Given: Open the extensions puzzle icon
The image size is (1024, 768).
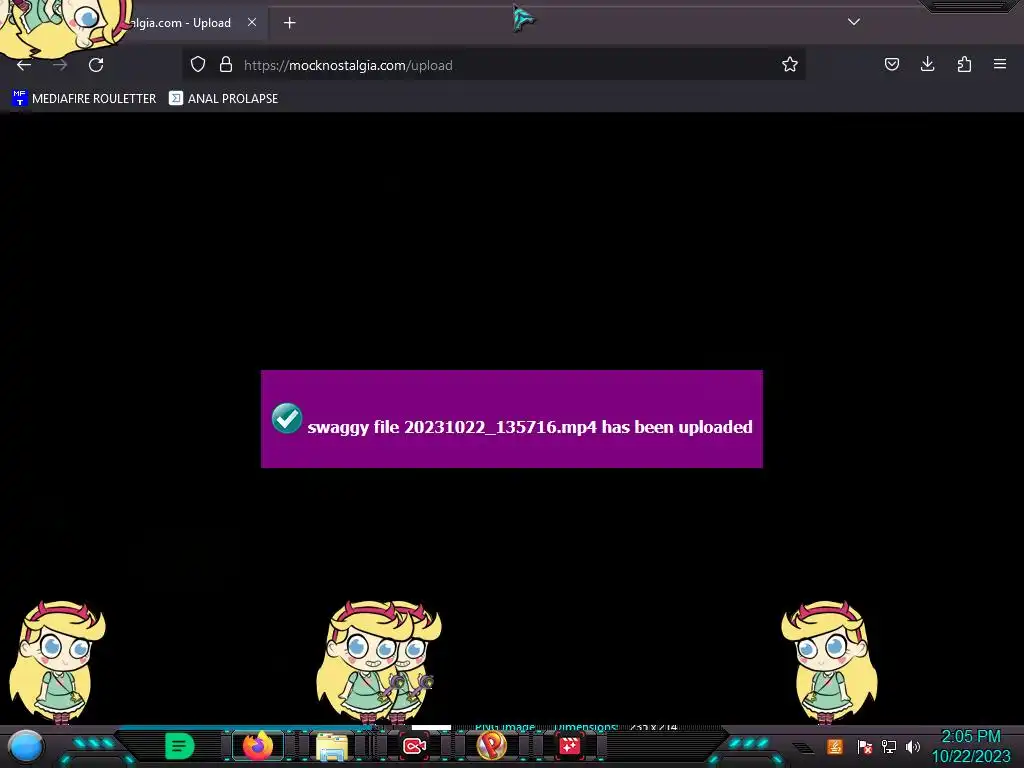Looking at the screenshot, I should pos(964,64).
